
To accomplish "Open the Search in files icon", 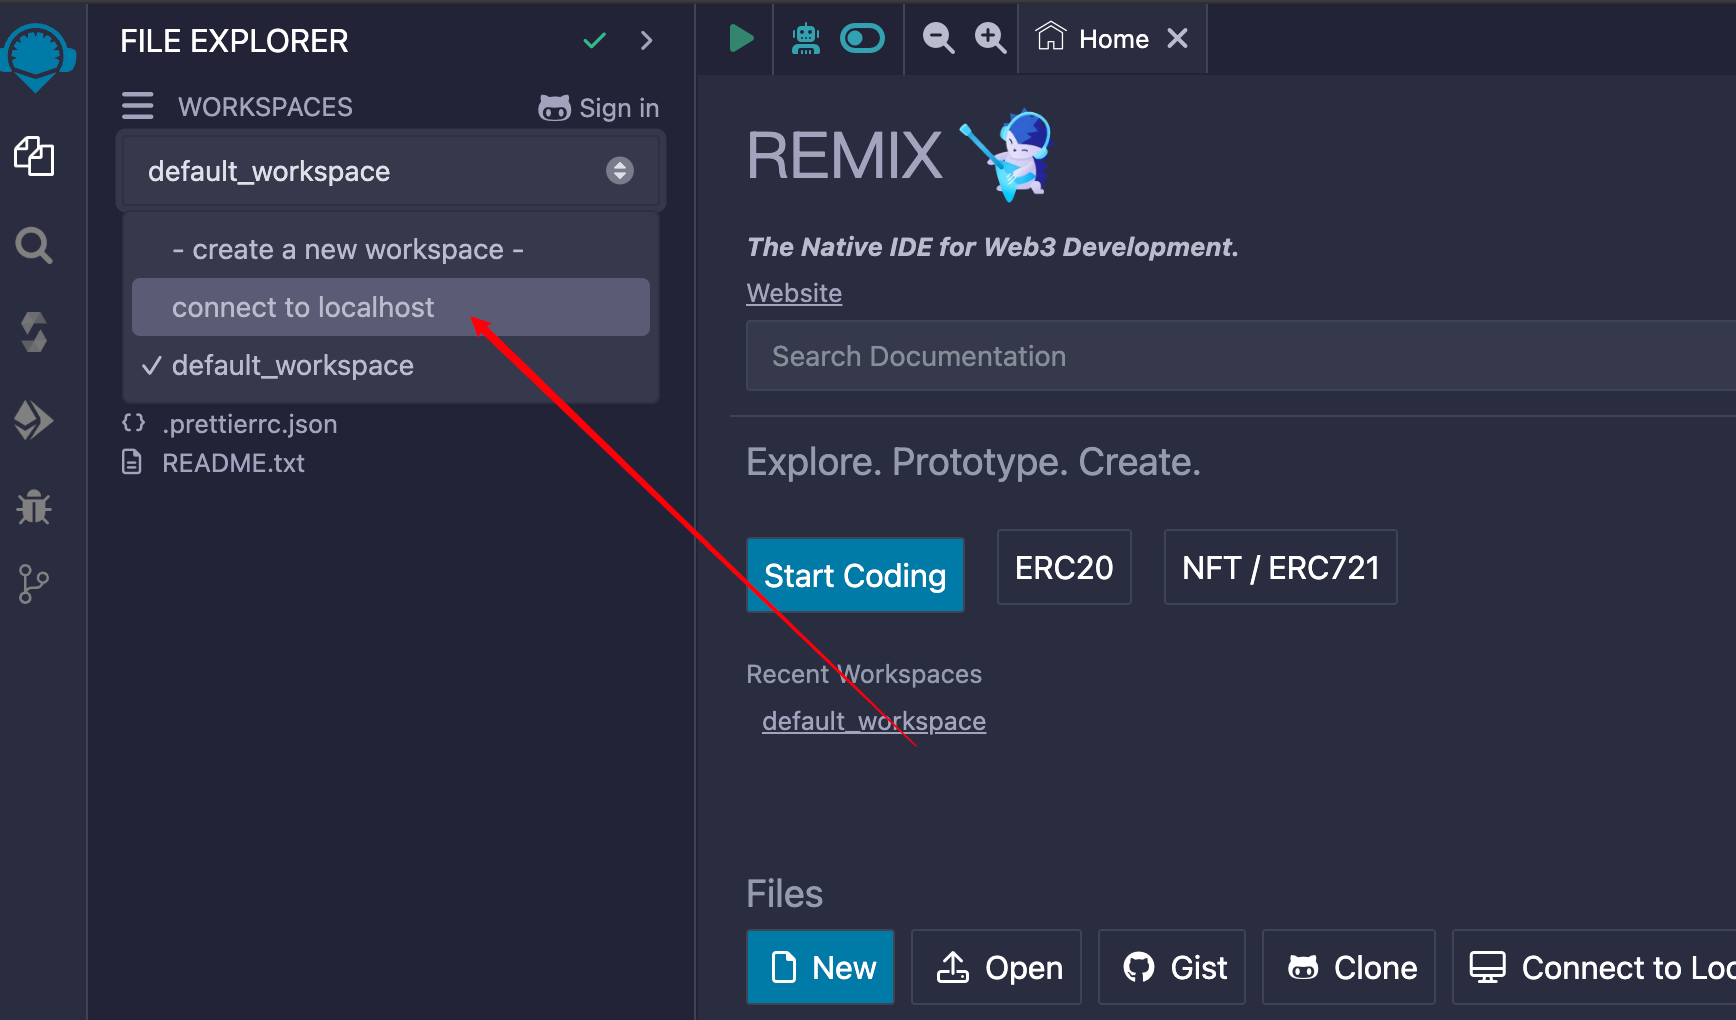I will click(34, 245).
